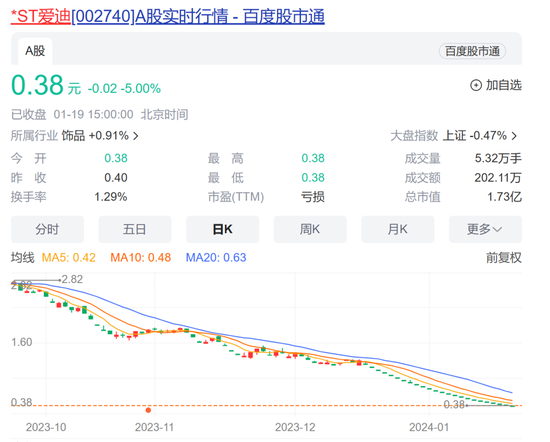Click the 0.38 low price marker near 2024-01
550x442 pixels.
click(x=454, y=405)
